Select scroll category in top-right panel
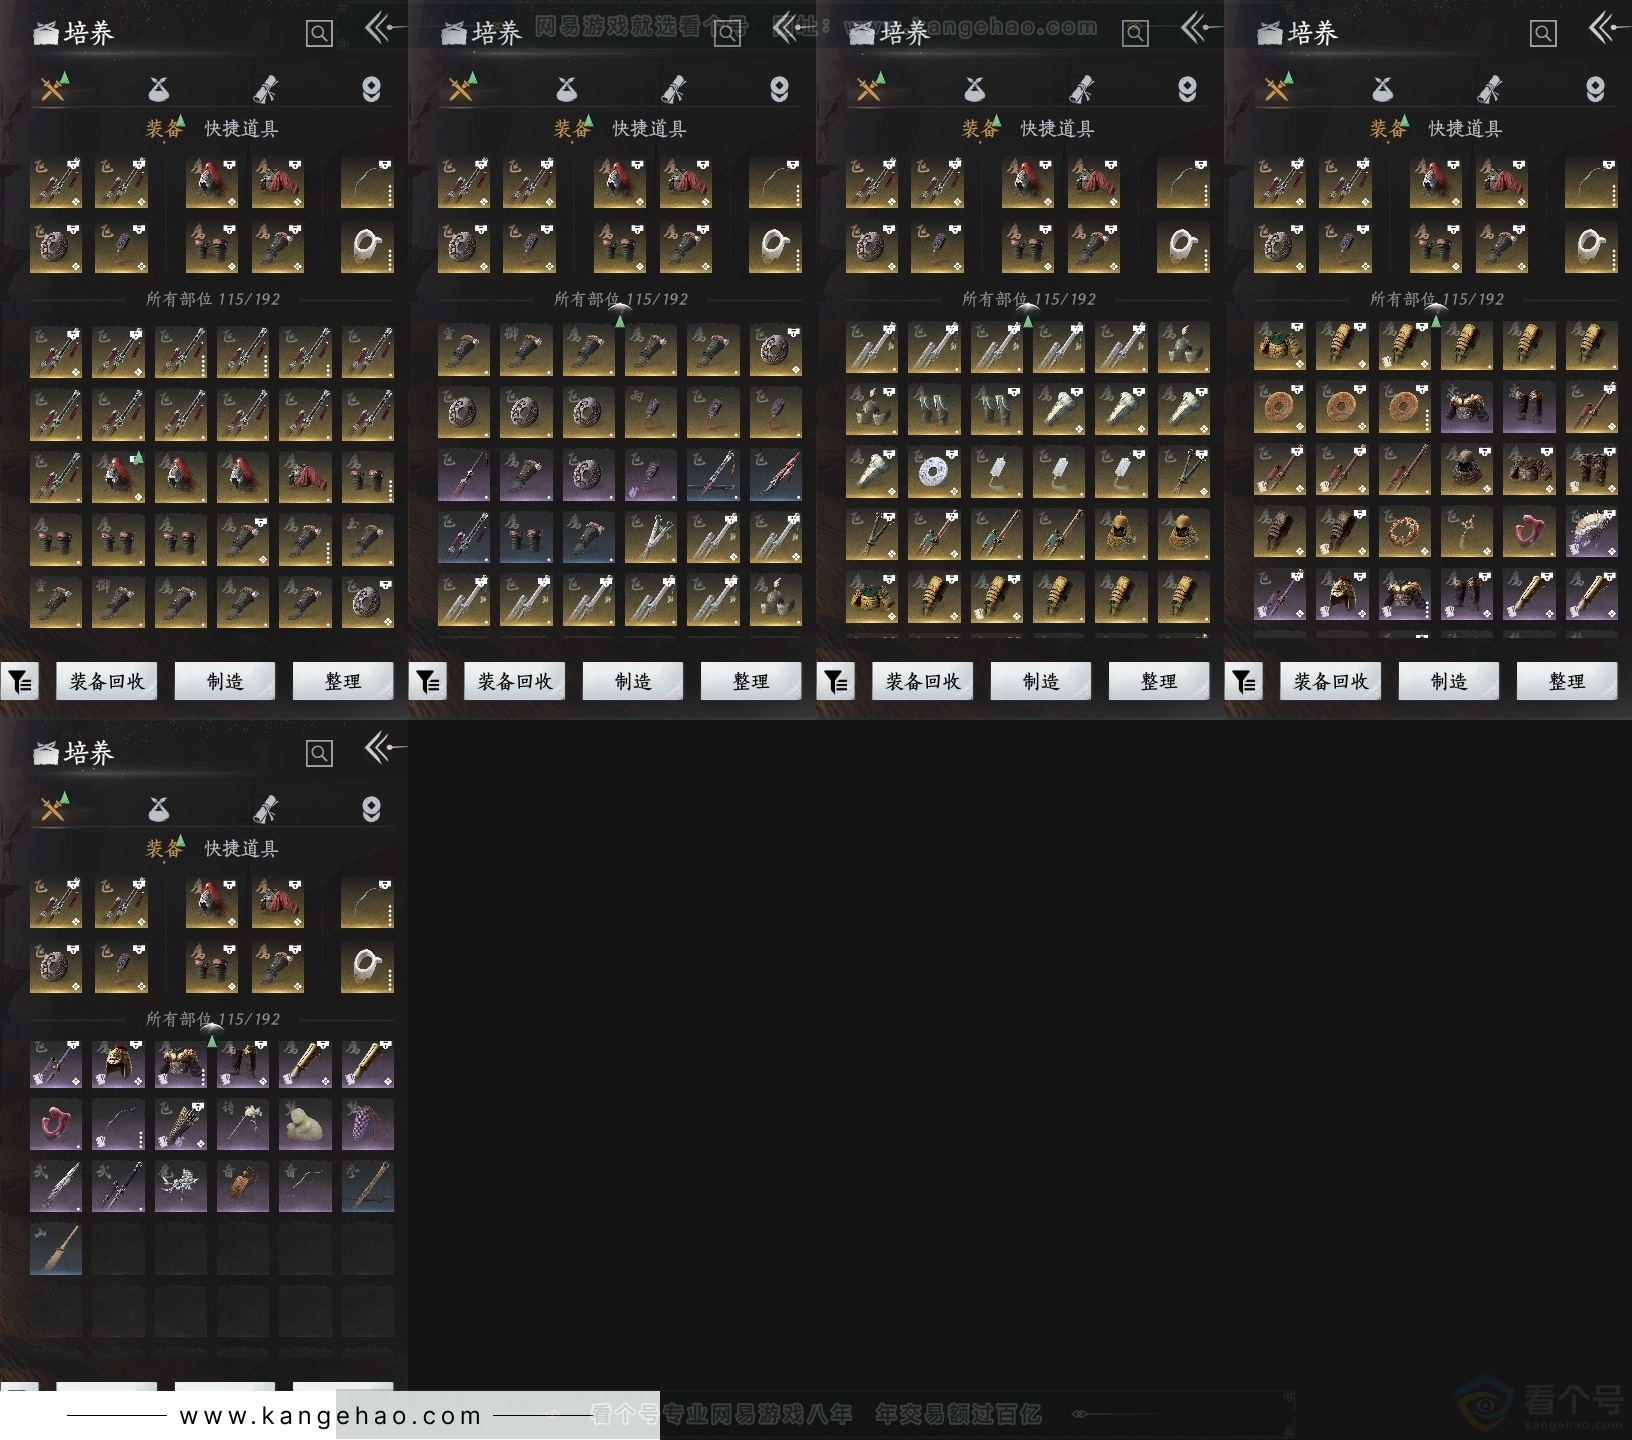This screenshot has height=1440, width=1632. point(1489,90)
